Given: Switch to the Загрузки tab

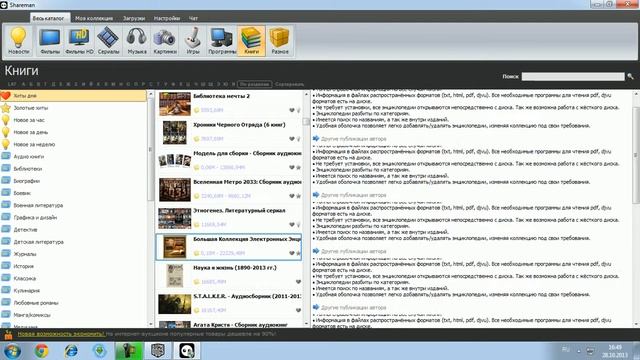Looking at the screenshot, I should [134, 18].
